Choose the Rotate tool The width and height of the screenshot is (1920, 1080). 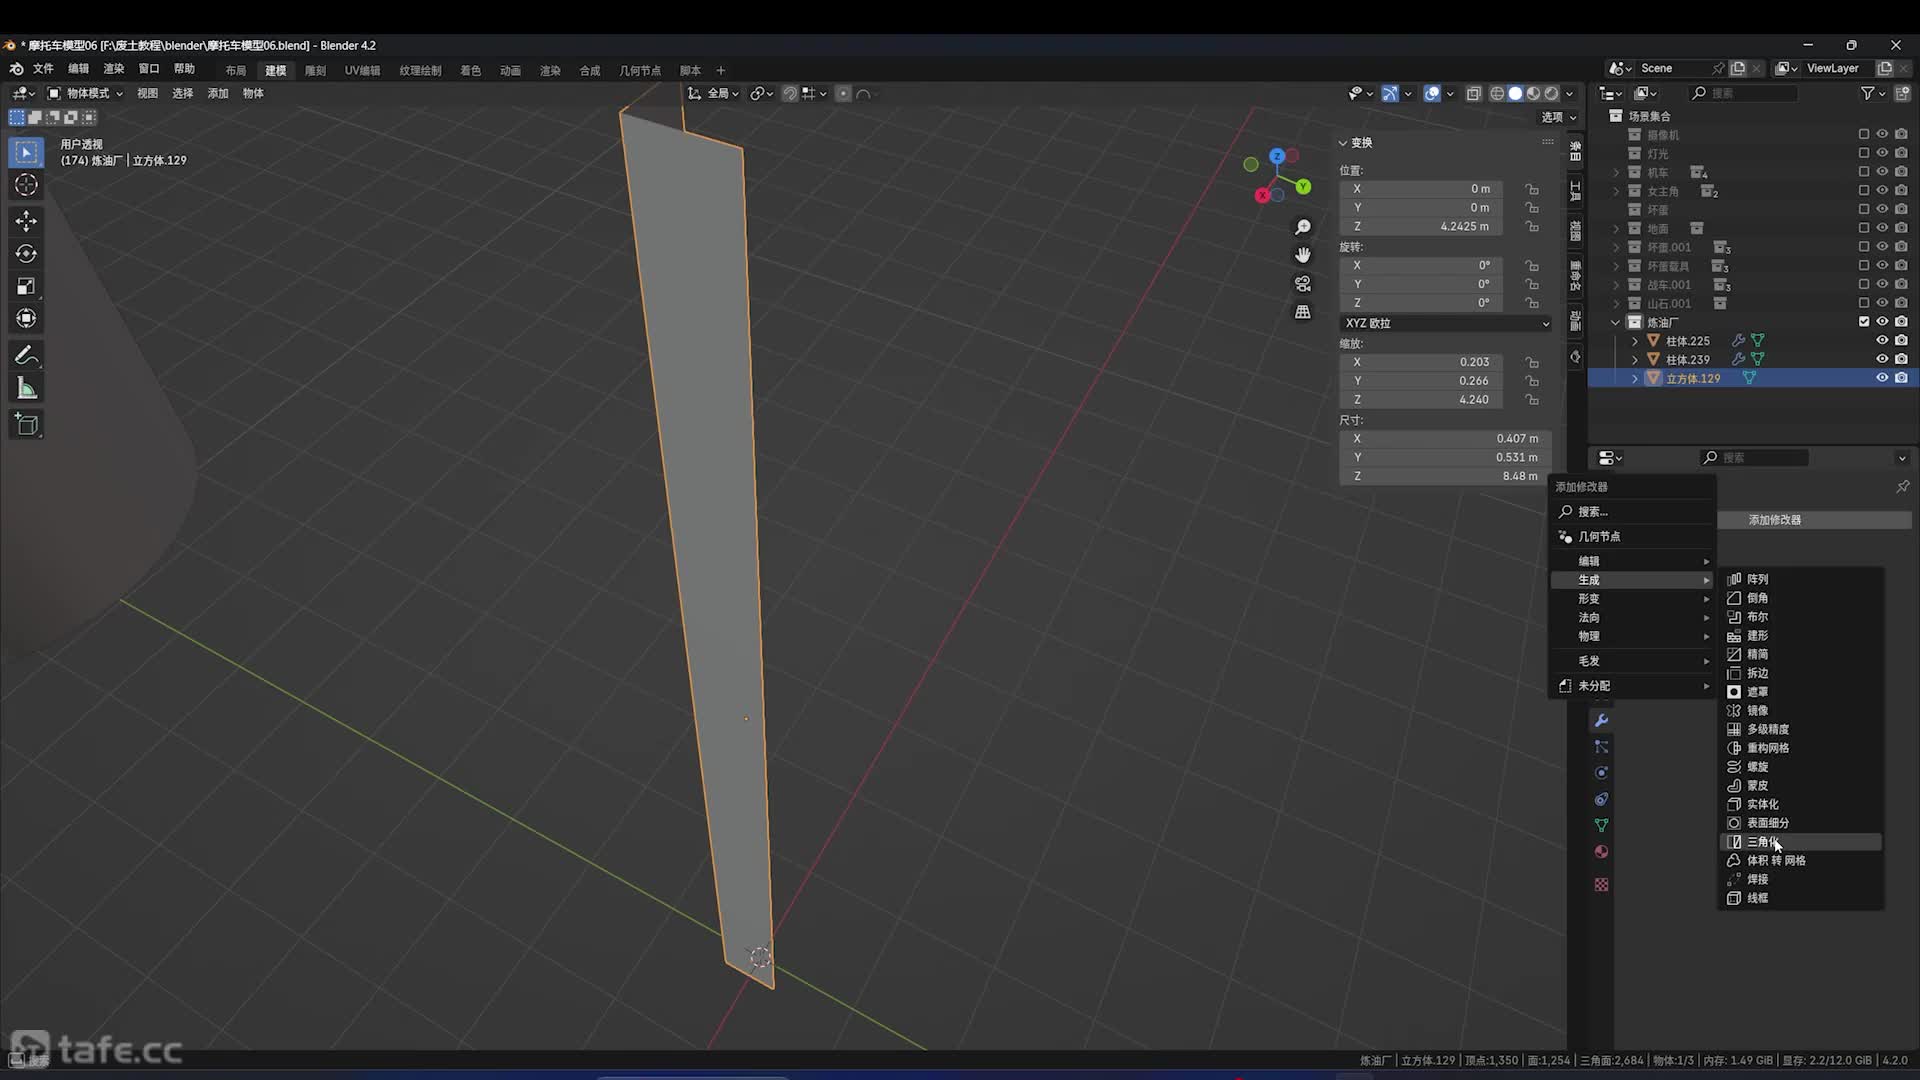click(x=26, y=253)
